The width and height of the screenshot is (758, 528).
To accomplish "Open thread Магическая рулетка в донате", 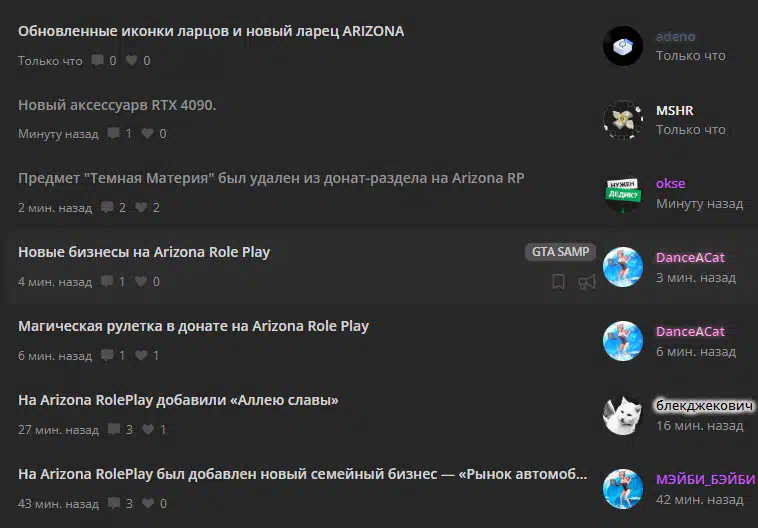I will click(x=193, y=326).
